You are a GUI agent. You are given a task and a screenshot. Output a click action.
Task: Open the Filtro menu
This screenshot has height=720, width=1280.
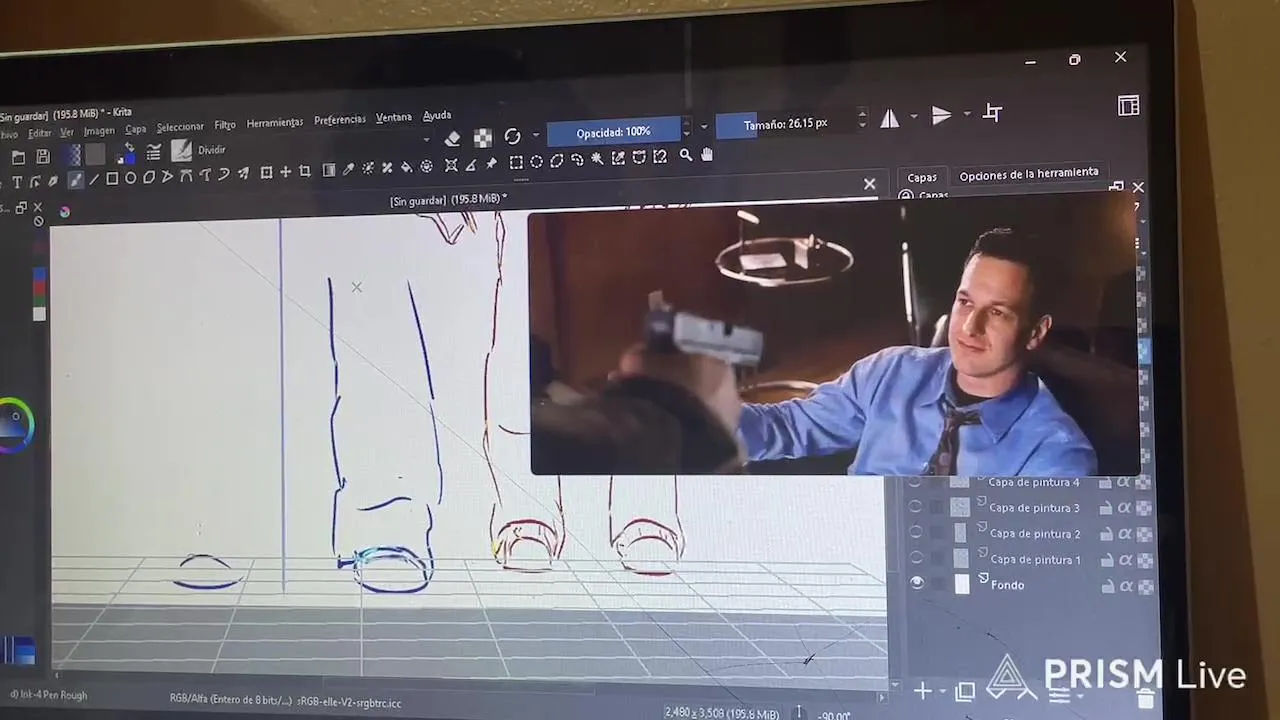click(225, 125)
